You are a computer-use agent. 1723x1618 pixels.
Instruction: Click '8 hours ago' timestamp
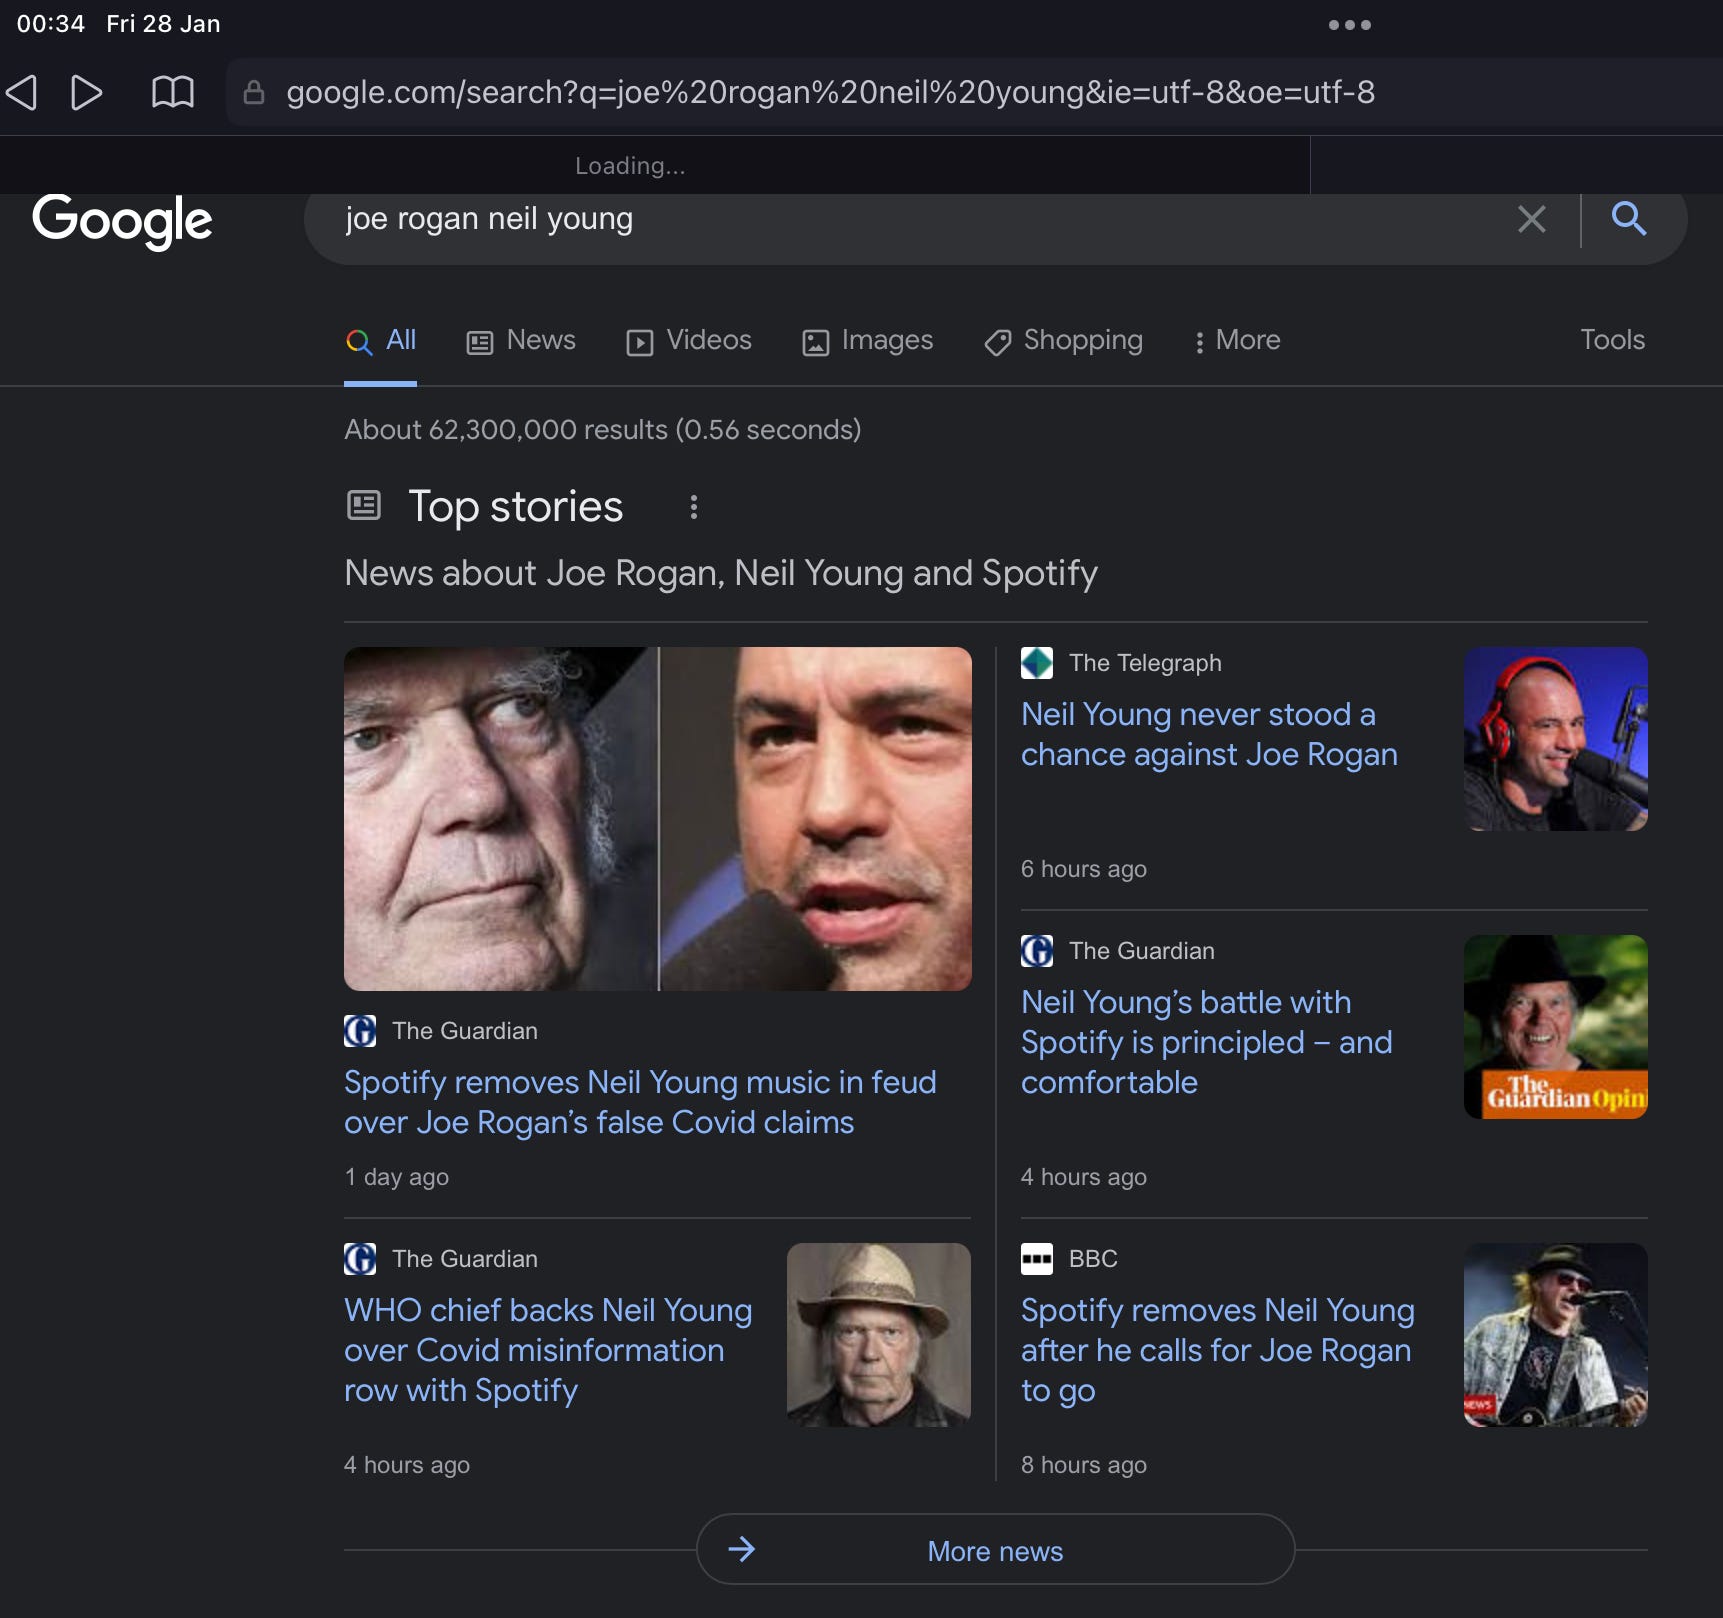[1084, 1465]
